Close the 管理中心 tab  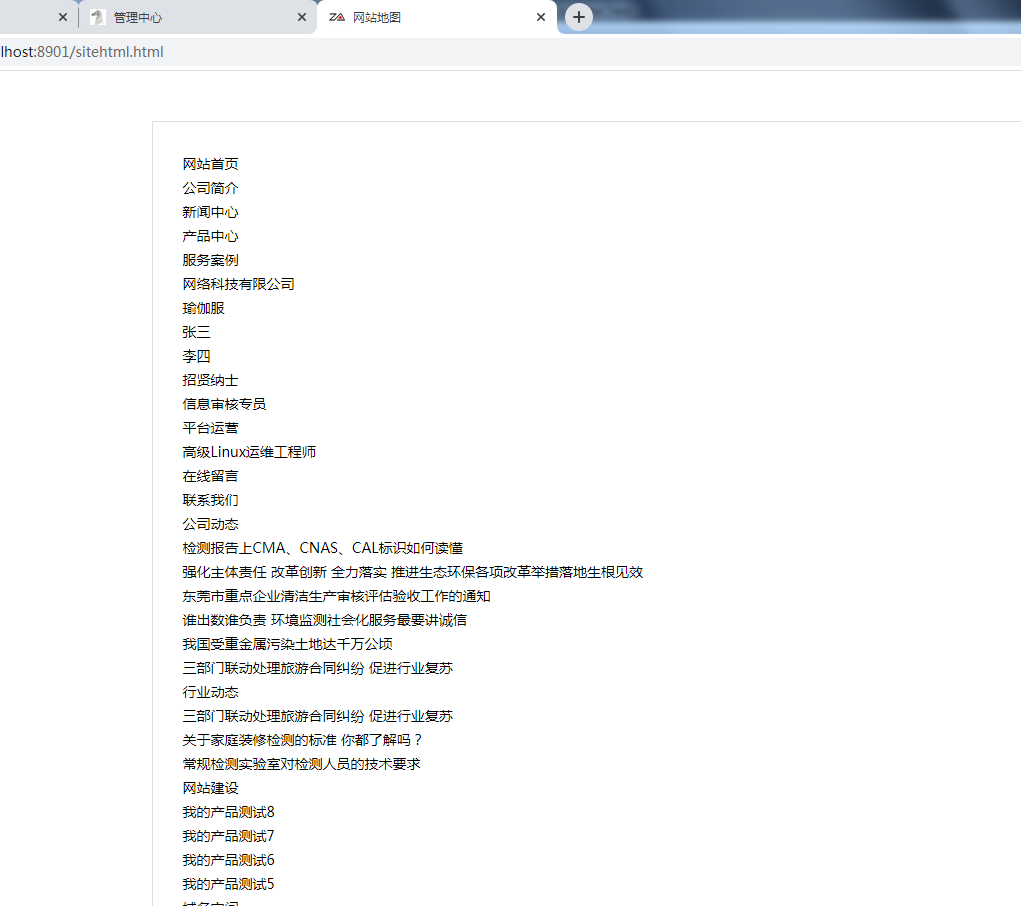pyautogui.click(x=302, y=16)
